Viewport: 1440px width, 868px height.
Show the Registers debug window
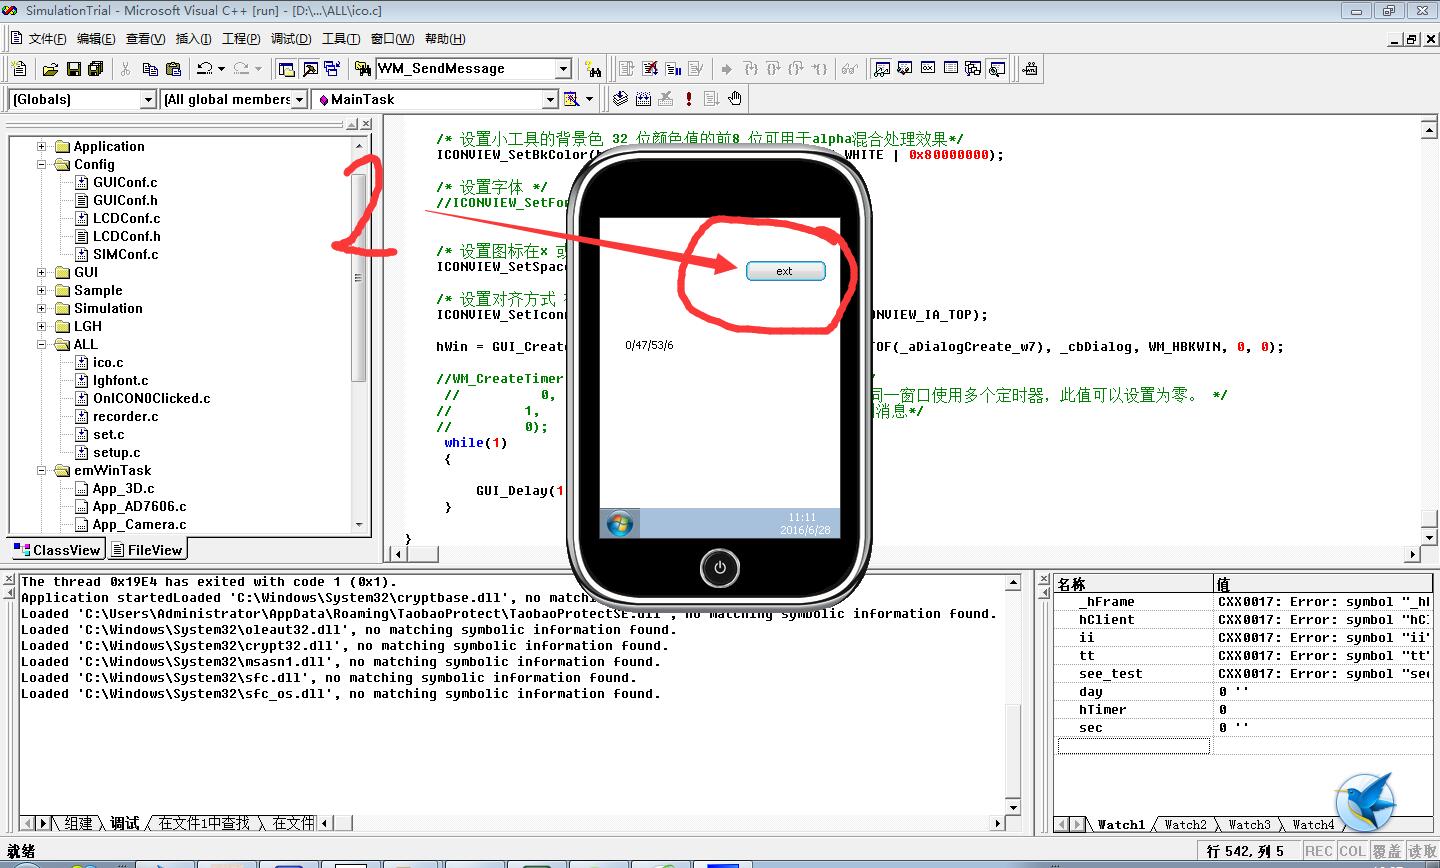928,69
